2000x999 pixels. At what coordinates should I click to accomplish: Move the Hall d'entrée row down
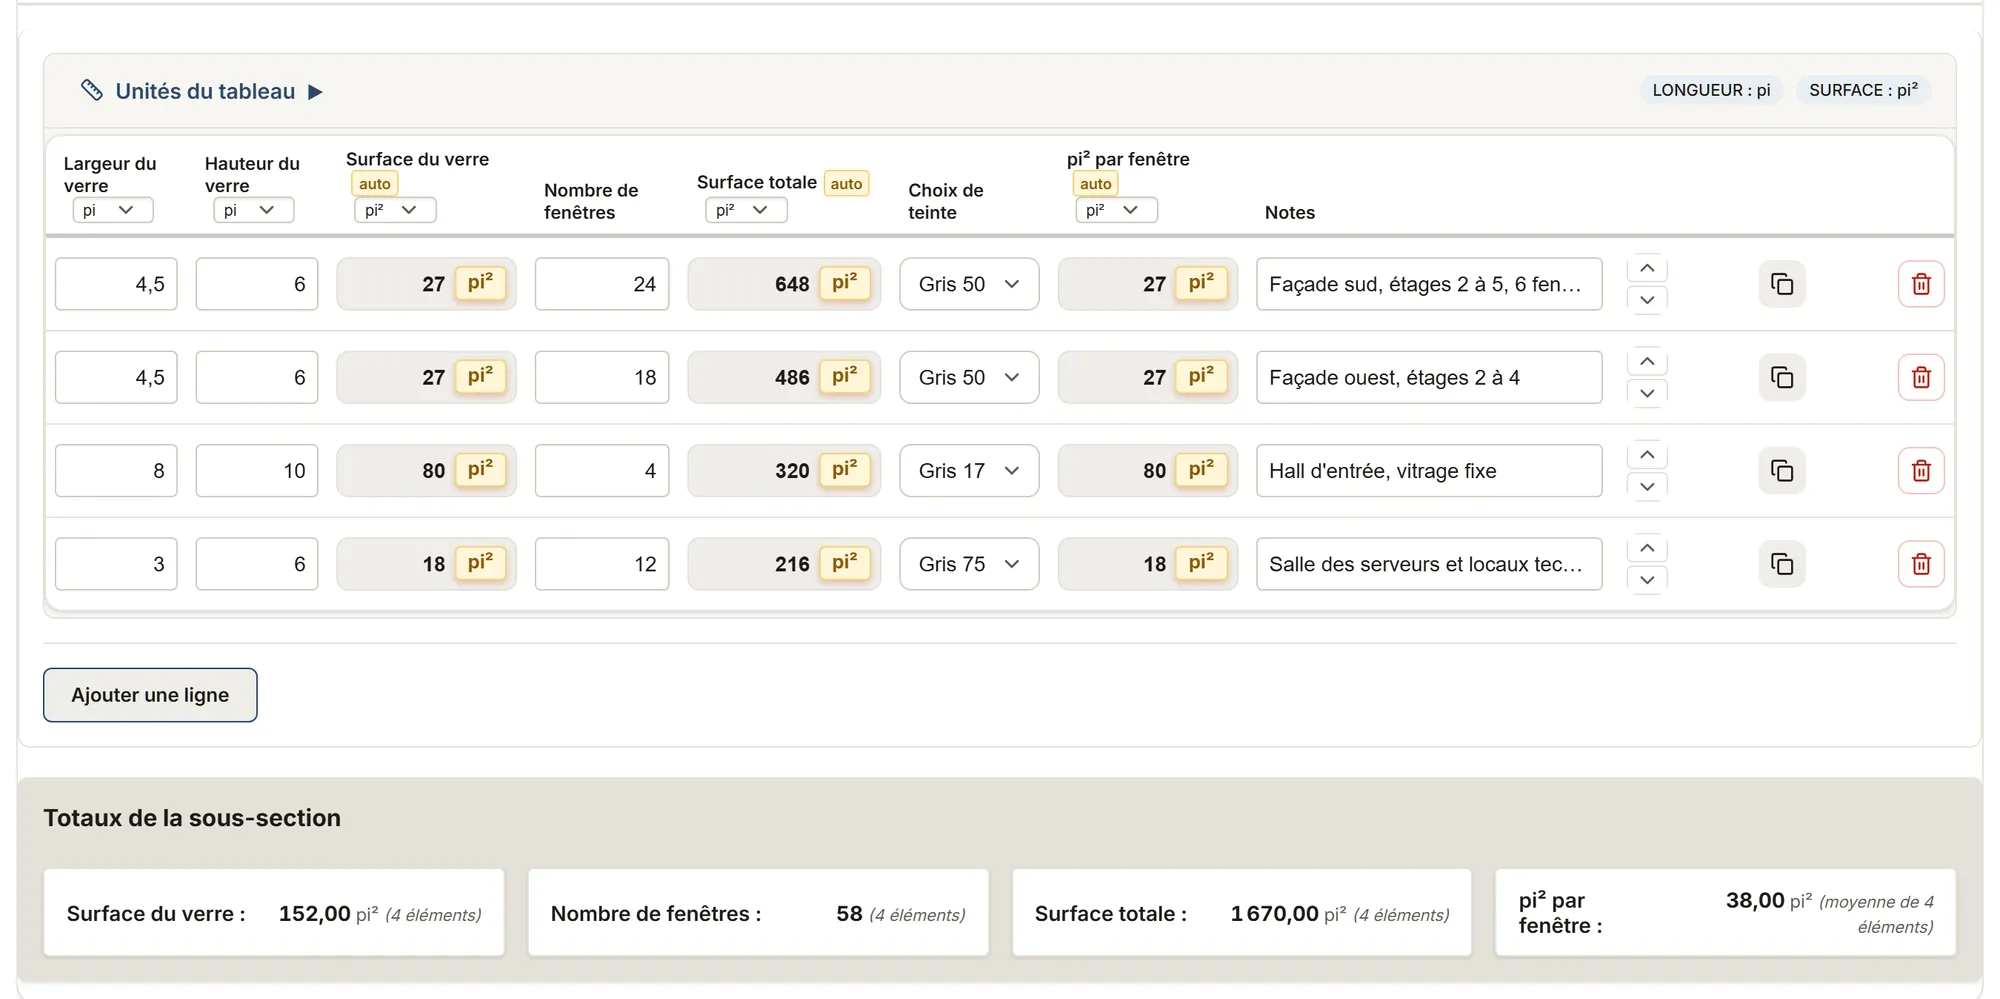point(1647,487)
